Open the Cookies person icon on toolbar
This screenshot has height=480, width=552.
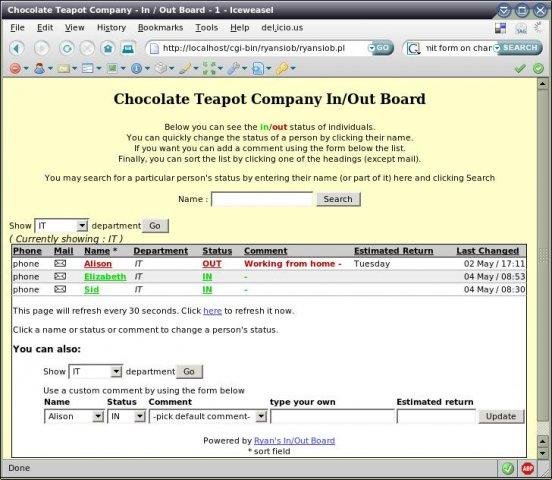click(x=39, y=68)
